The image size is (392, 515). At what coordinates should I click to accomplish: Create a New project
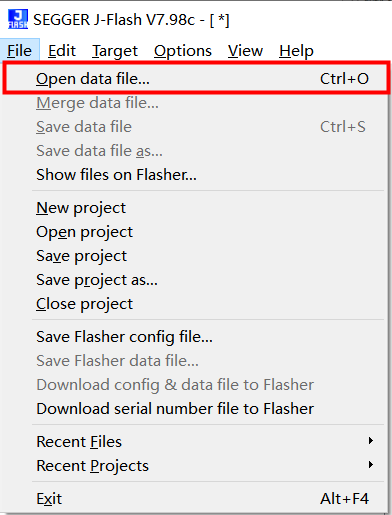pos(196,208)
